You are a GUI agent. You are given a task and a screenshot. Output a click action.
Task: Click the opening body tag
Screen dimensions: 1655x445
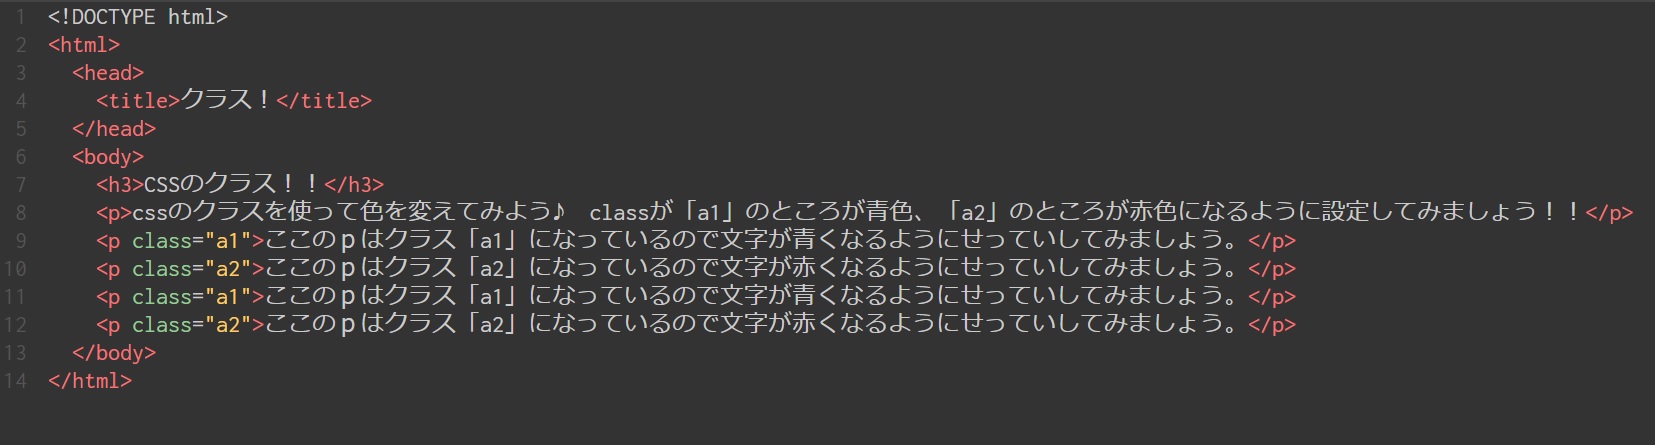click(108, 157)
